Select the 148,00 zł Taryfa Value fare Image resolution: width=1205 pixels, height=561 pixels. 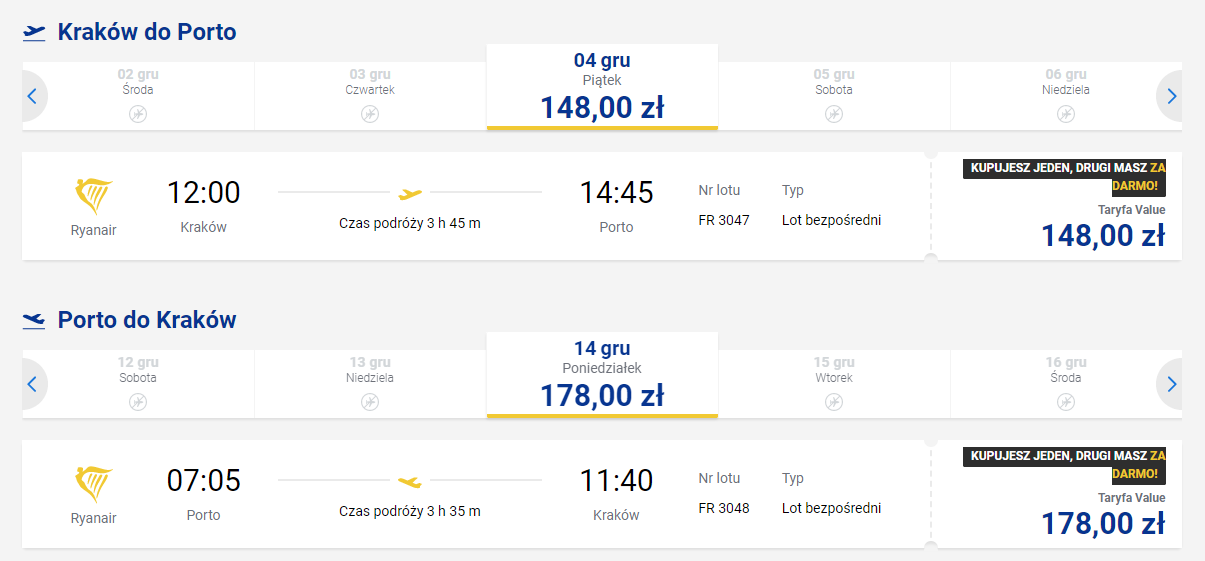[1102, 235]
